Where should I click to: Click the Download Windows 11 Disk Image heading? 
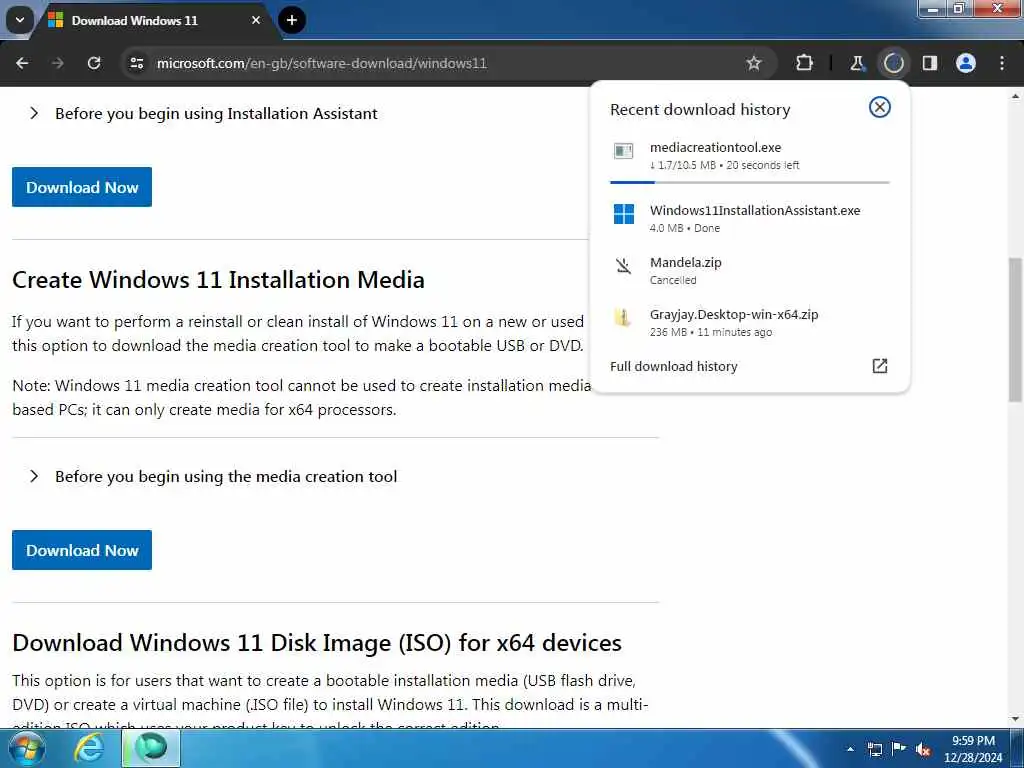coord(317,643)
